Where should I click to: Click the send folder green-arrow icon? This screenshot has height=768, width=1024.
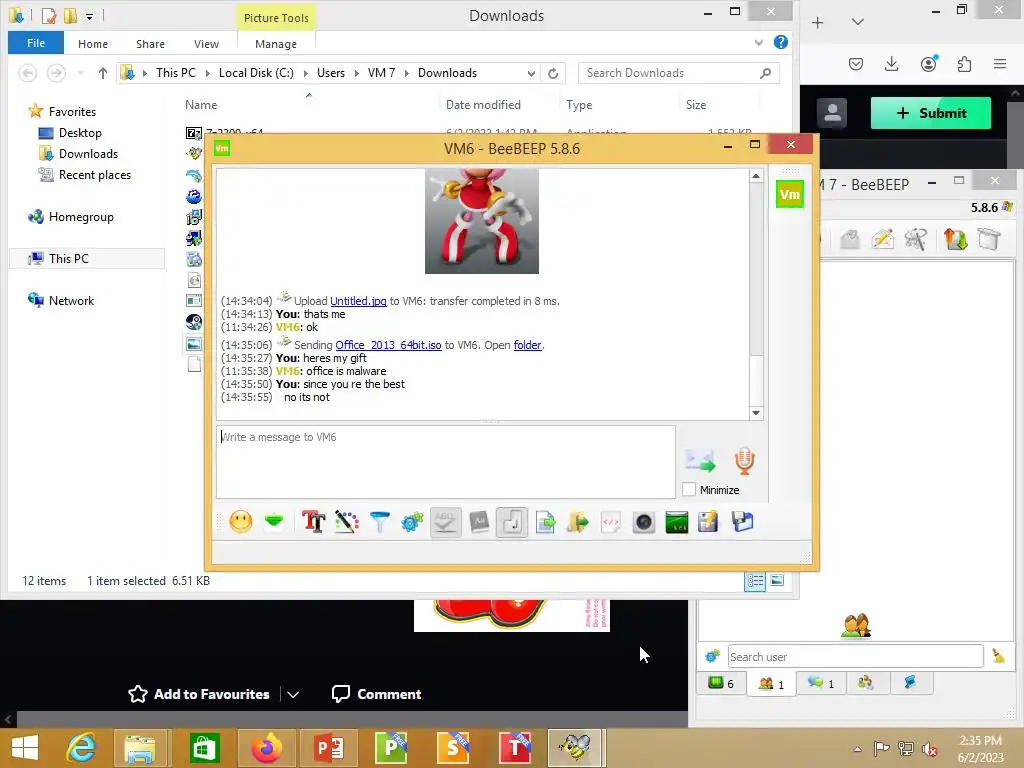pos(578,522)
